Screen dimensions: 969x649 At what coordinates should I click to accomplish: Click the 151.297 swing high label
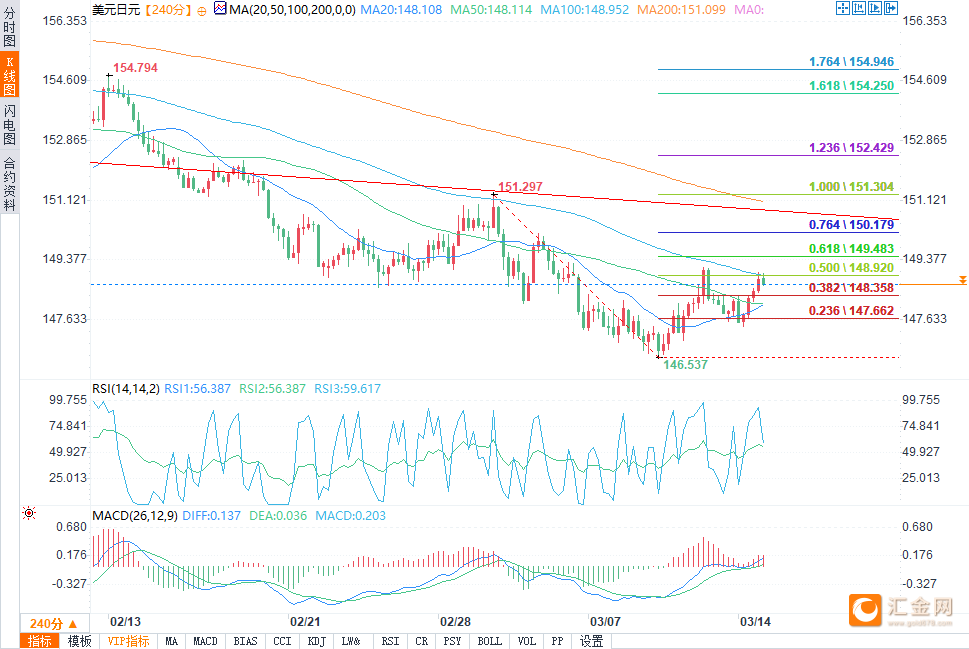click(520, 187)
